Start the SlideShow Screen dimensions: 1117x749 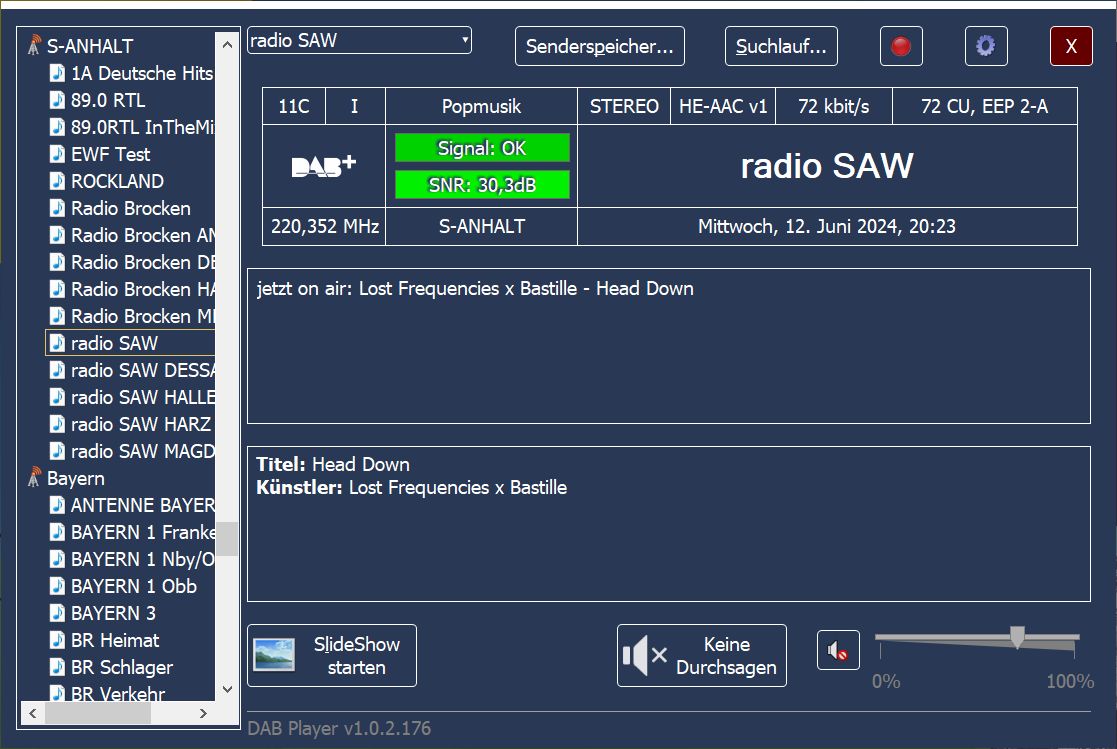(x=332, y=656)
